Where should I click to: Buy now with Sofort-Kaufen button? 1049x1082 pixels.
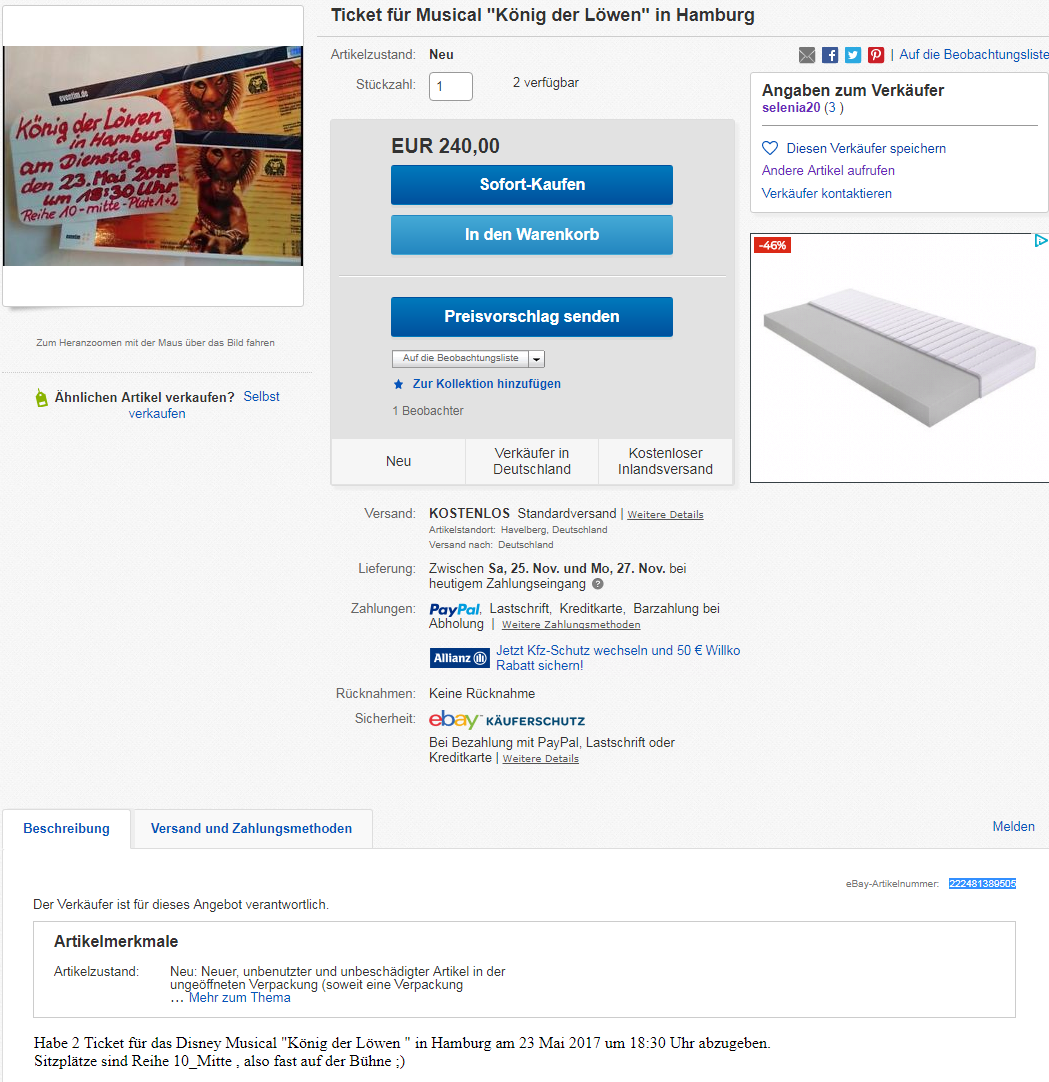531,185
